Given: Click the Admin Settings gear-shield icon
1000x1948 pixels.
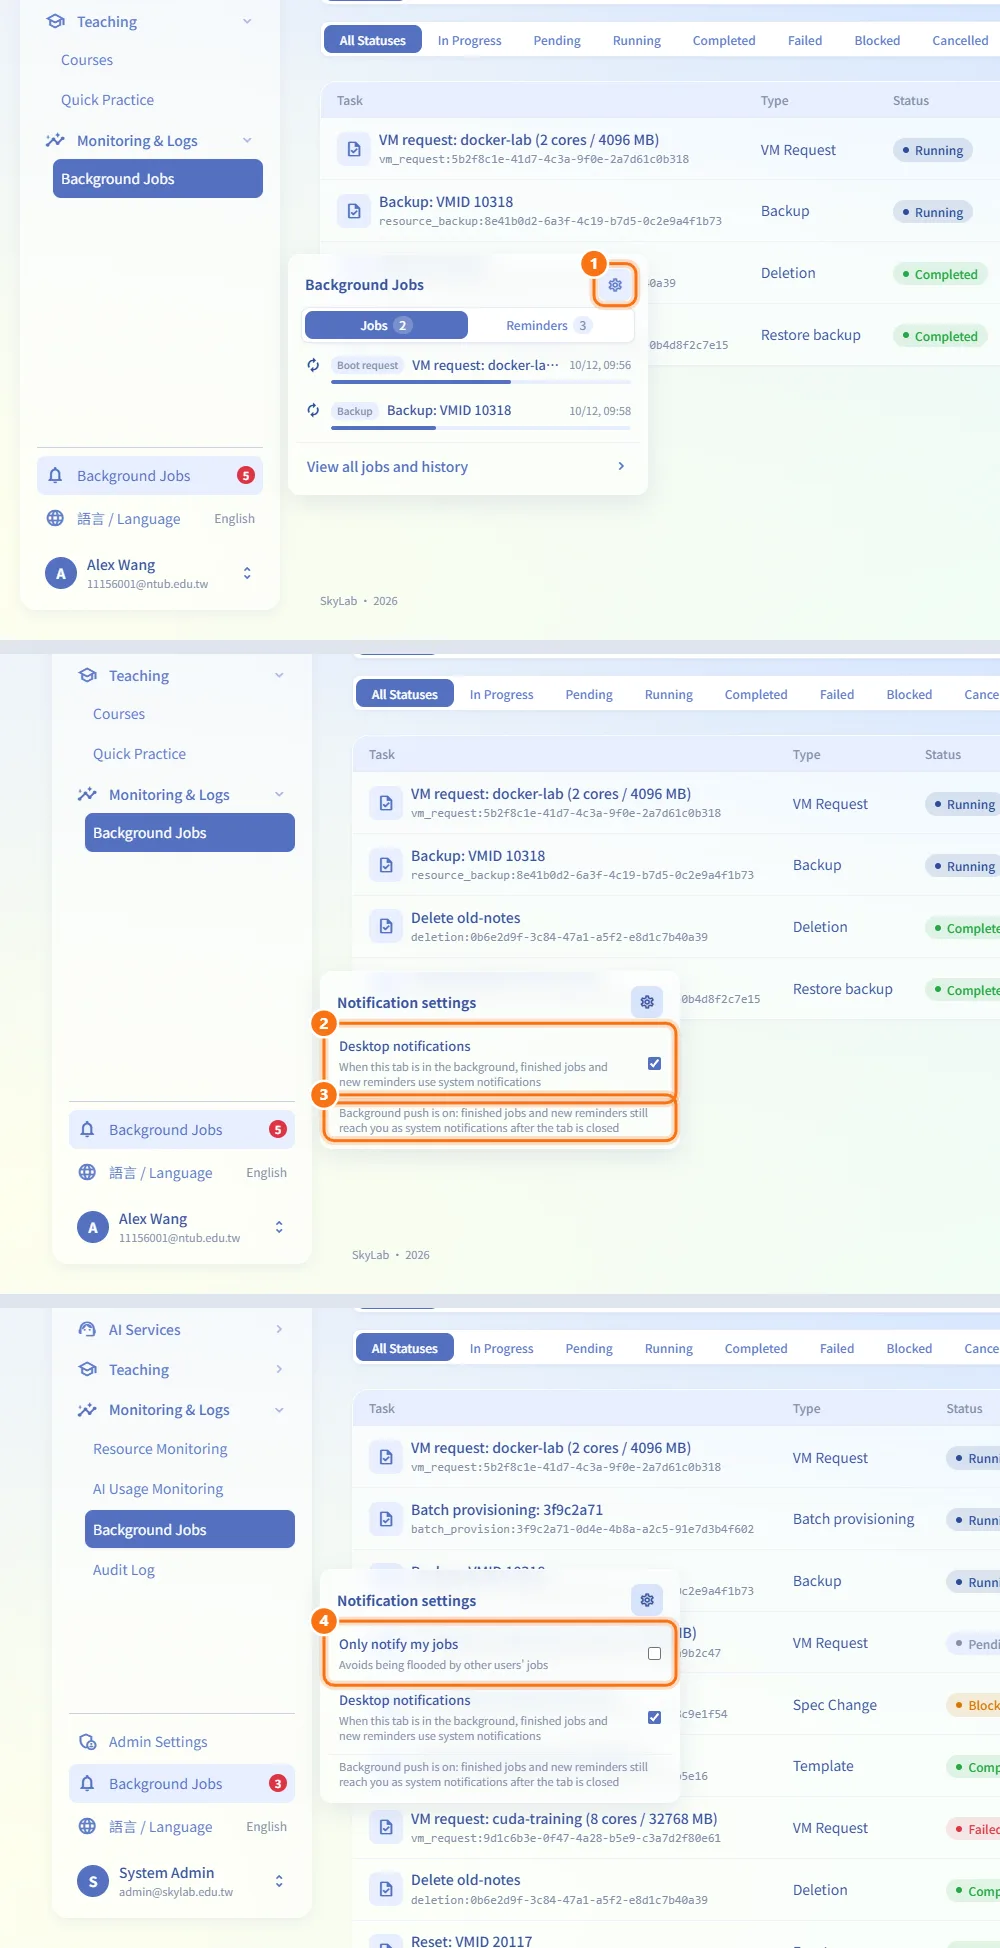Looking at the screenshot, I should click(87, 1741).
